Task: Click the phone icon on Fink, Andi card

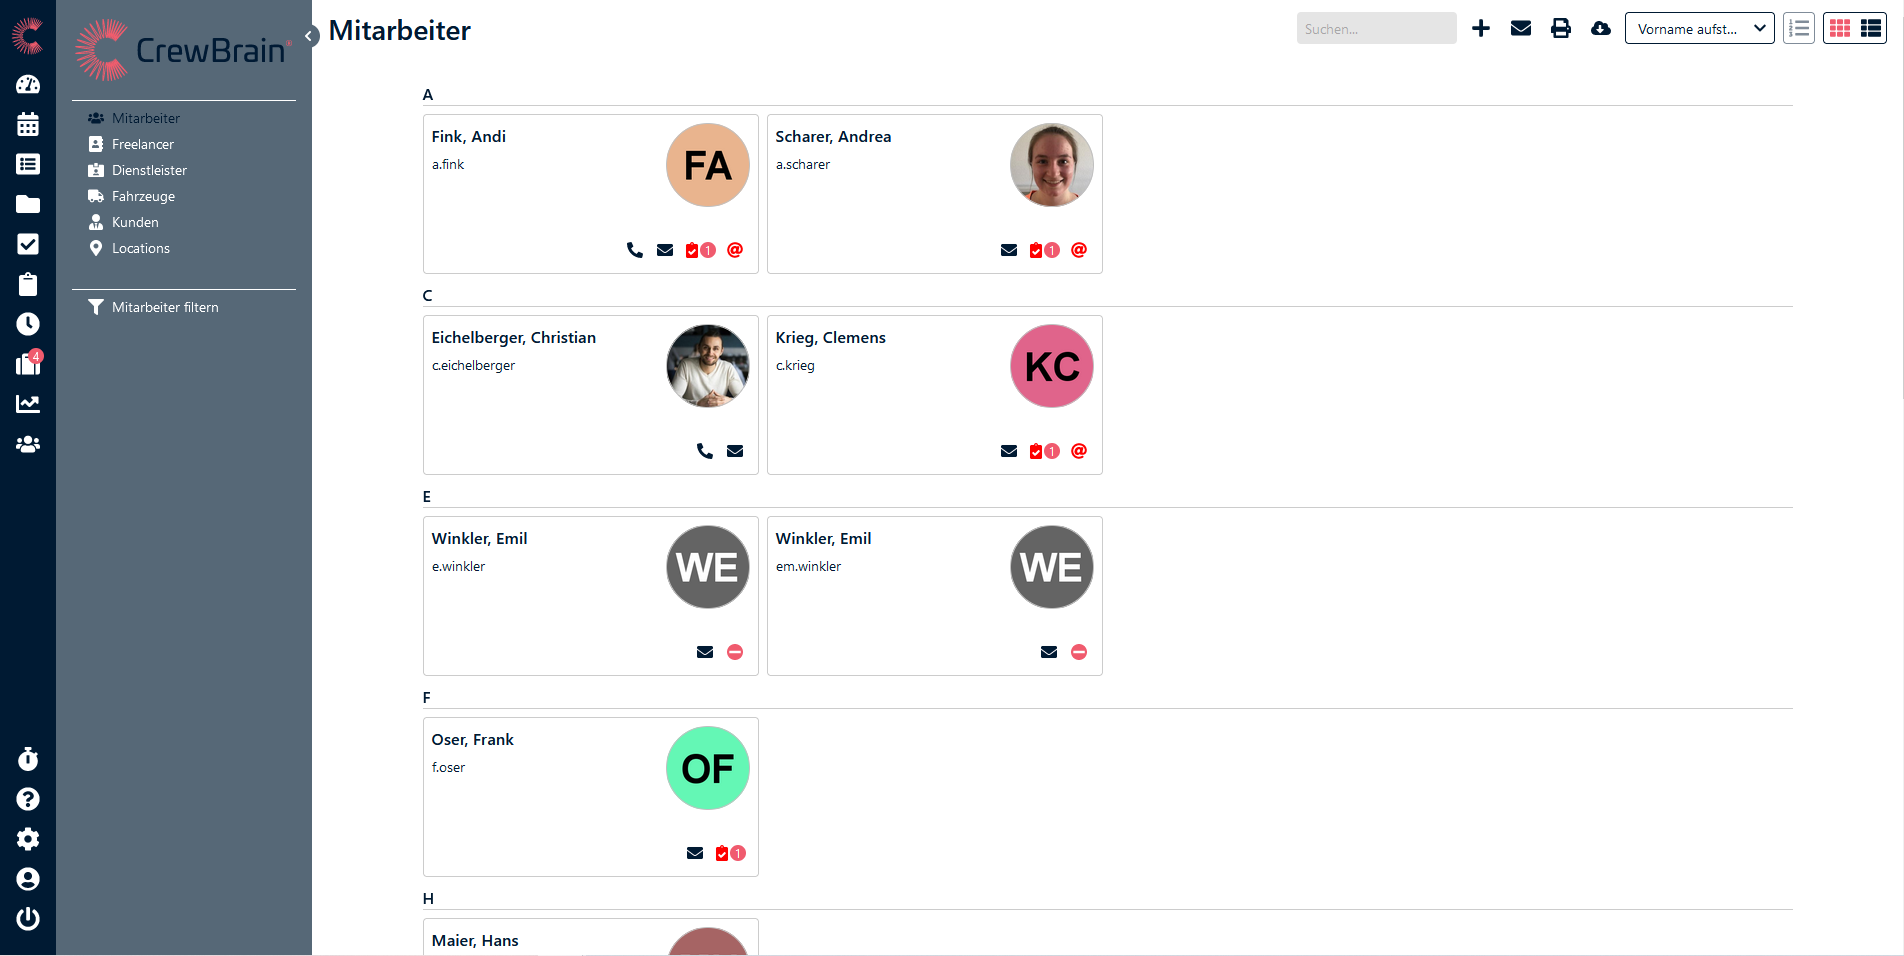Action: click(x=635, y=250)
